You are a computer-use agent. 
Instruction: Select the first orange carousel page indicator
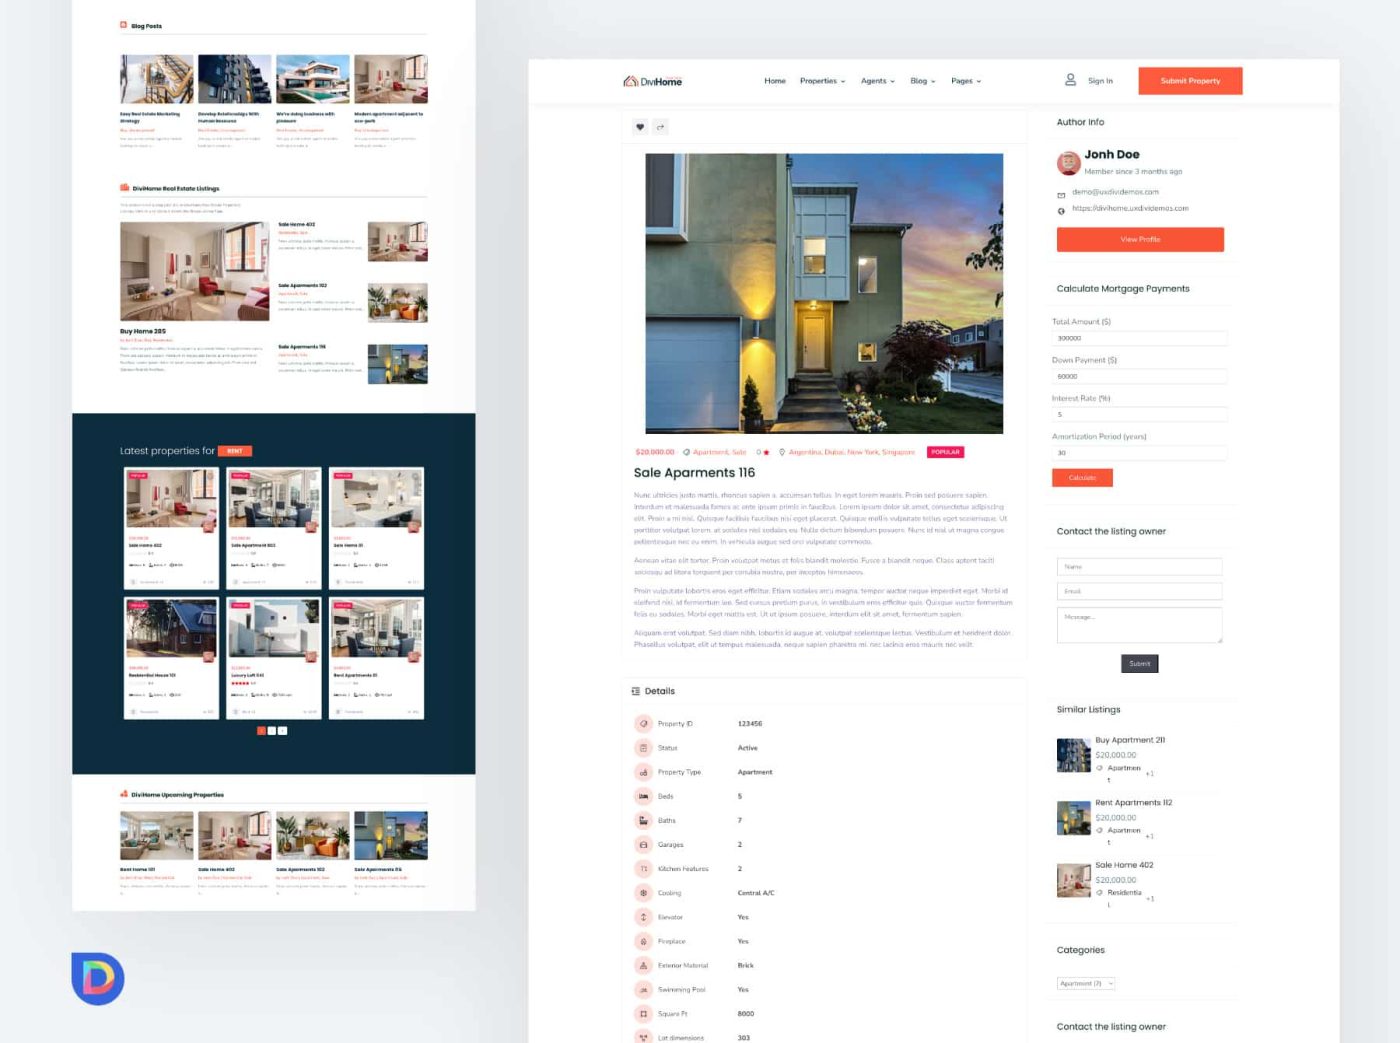point(261,731)
